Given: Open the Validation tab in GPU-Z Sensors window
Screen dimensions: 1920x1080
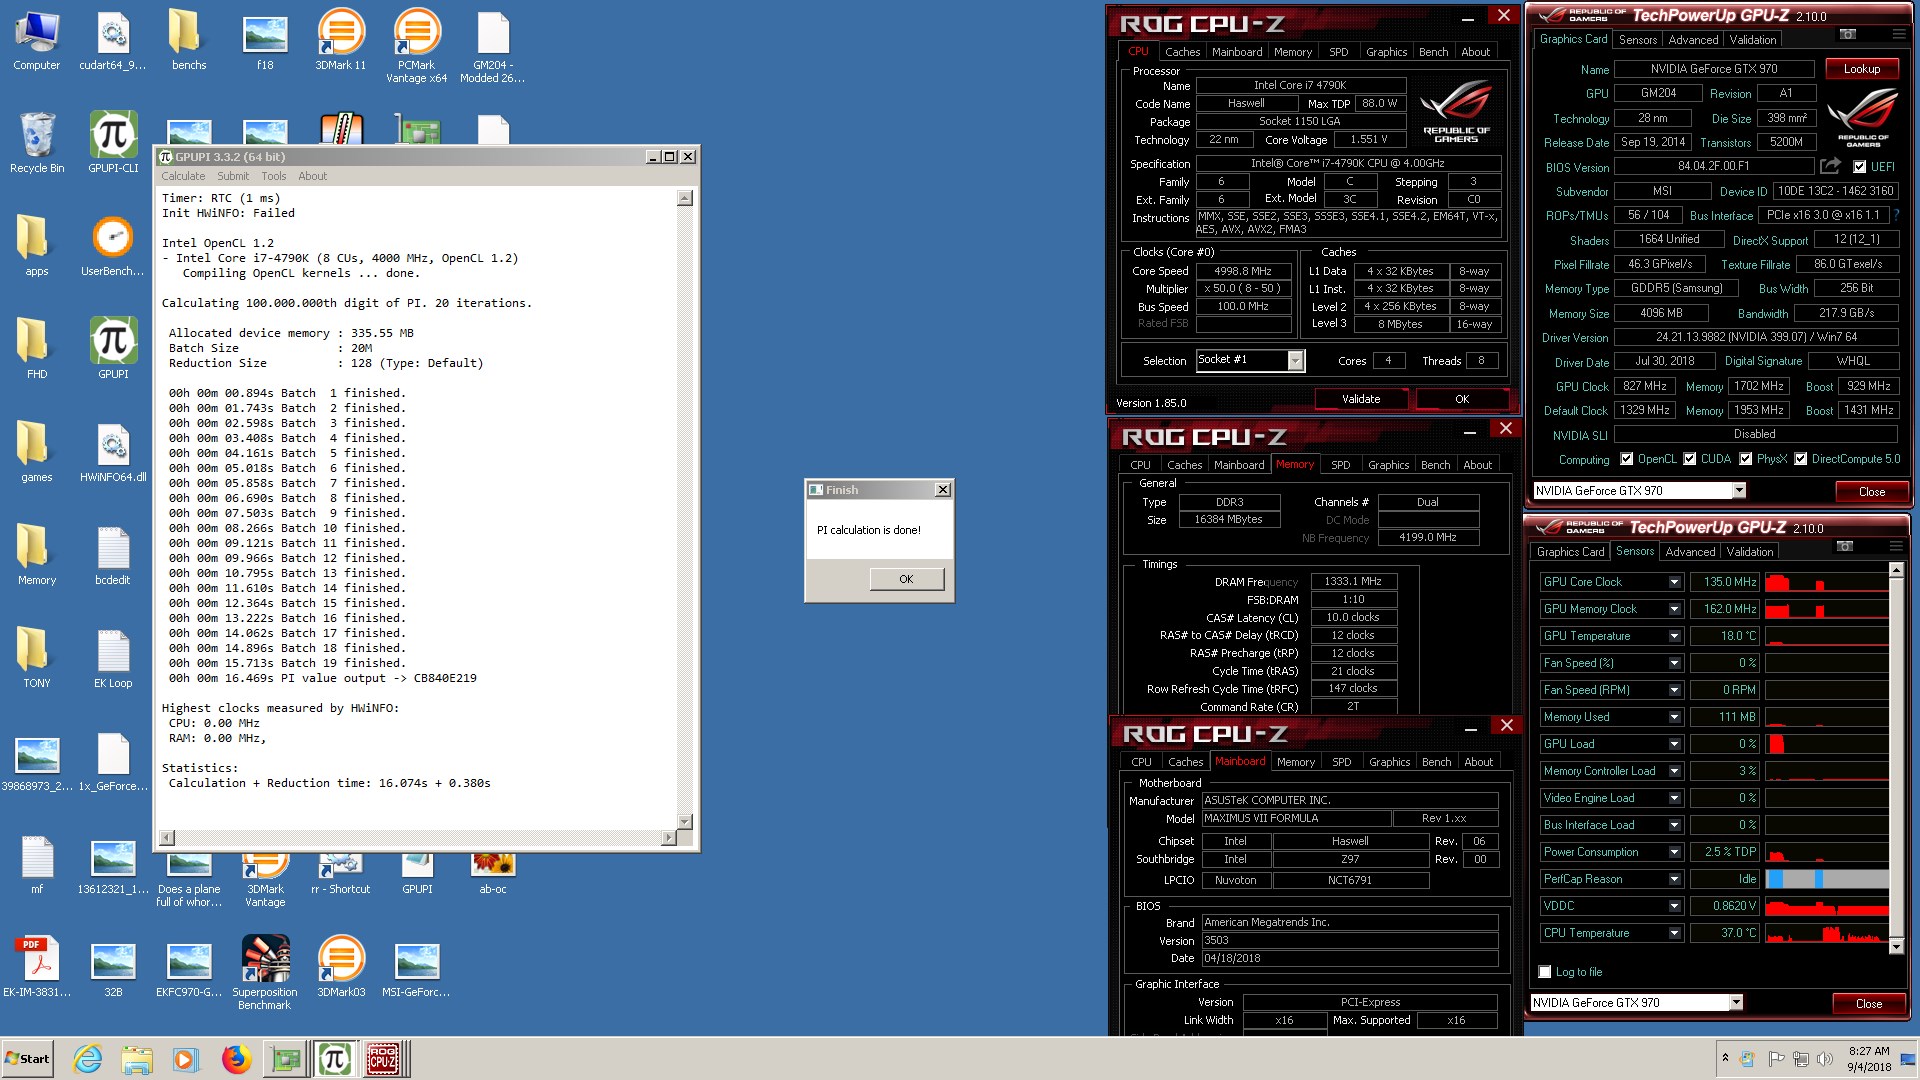Looking at the screenshot, I should [1750, 552].
